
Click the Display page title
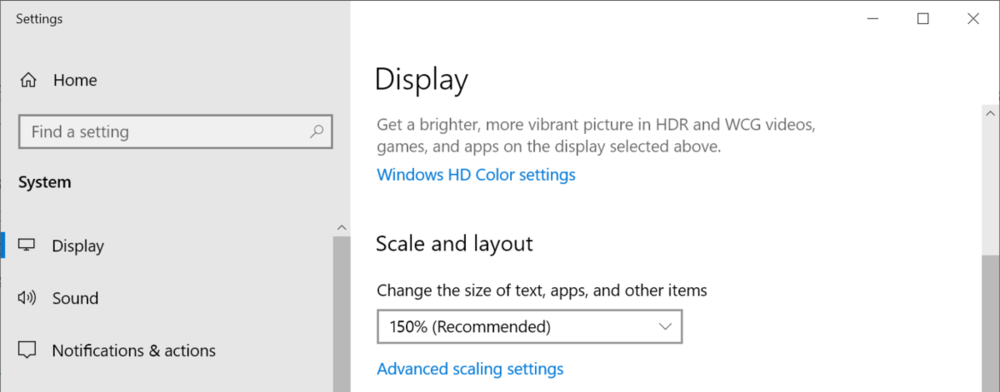pos(422,80)
